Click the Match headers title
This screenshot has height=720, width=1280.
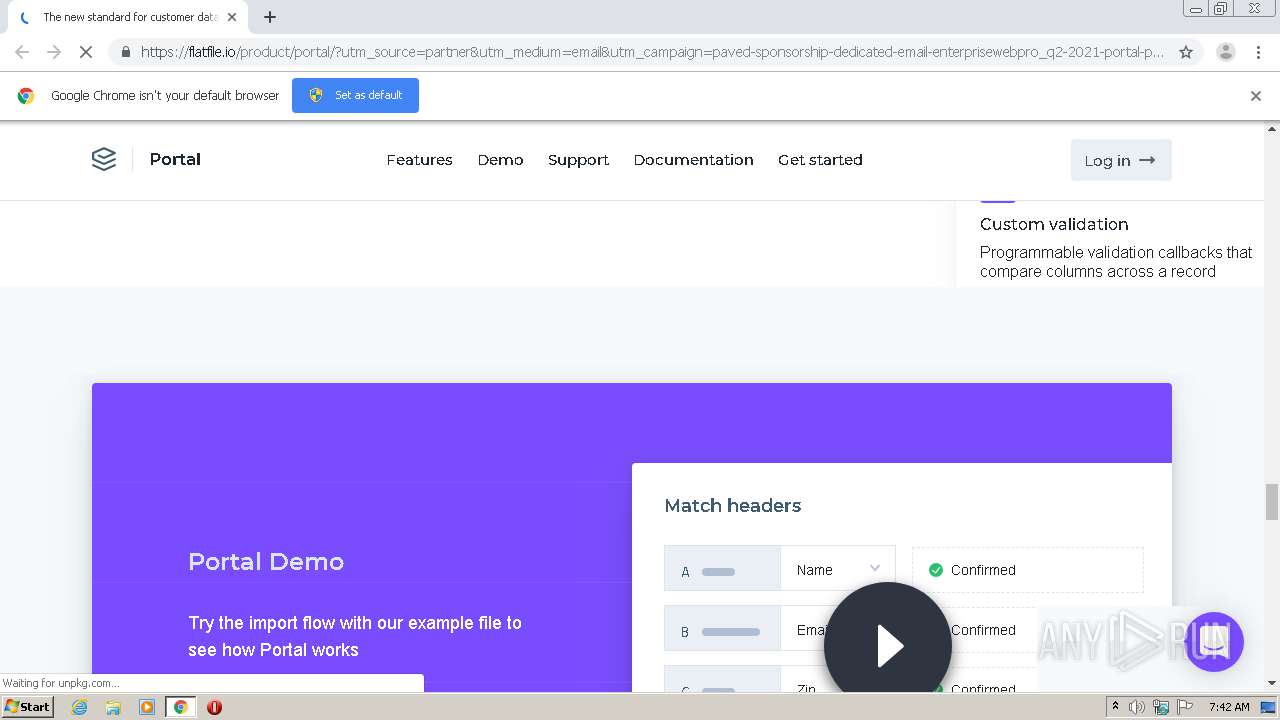pos(733,506)
